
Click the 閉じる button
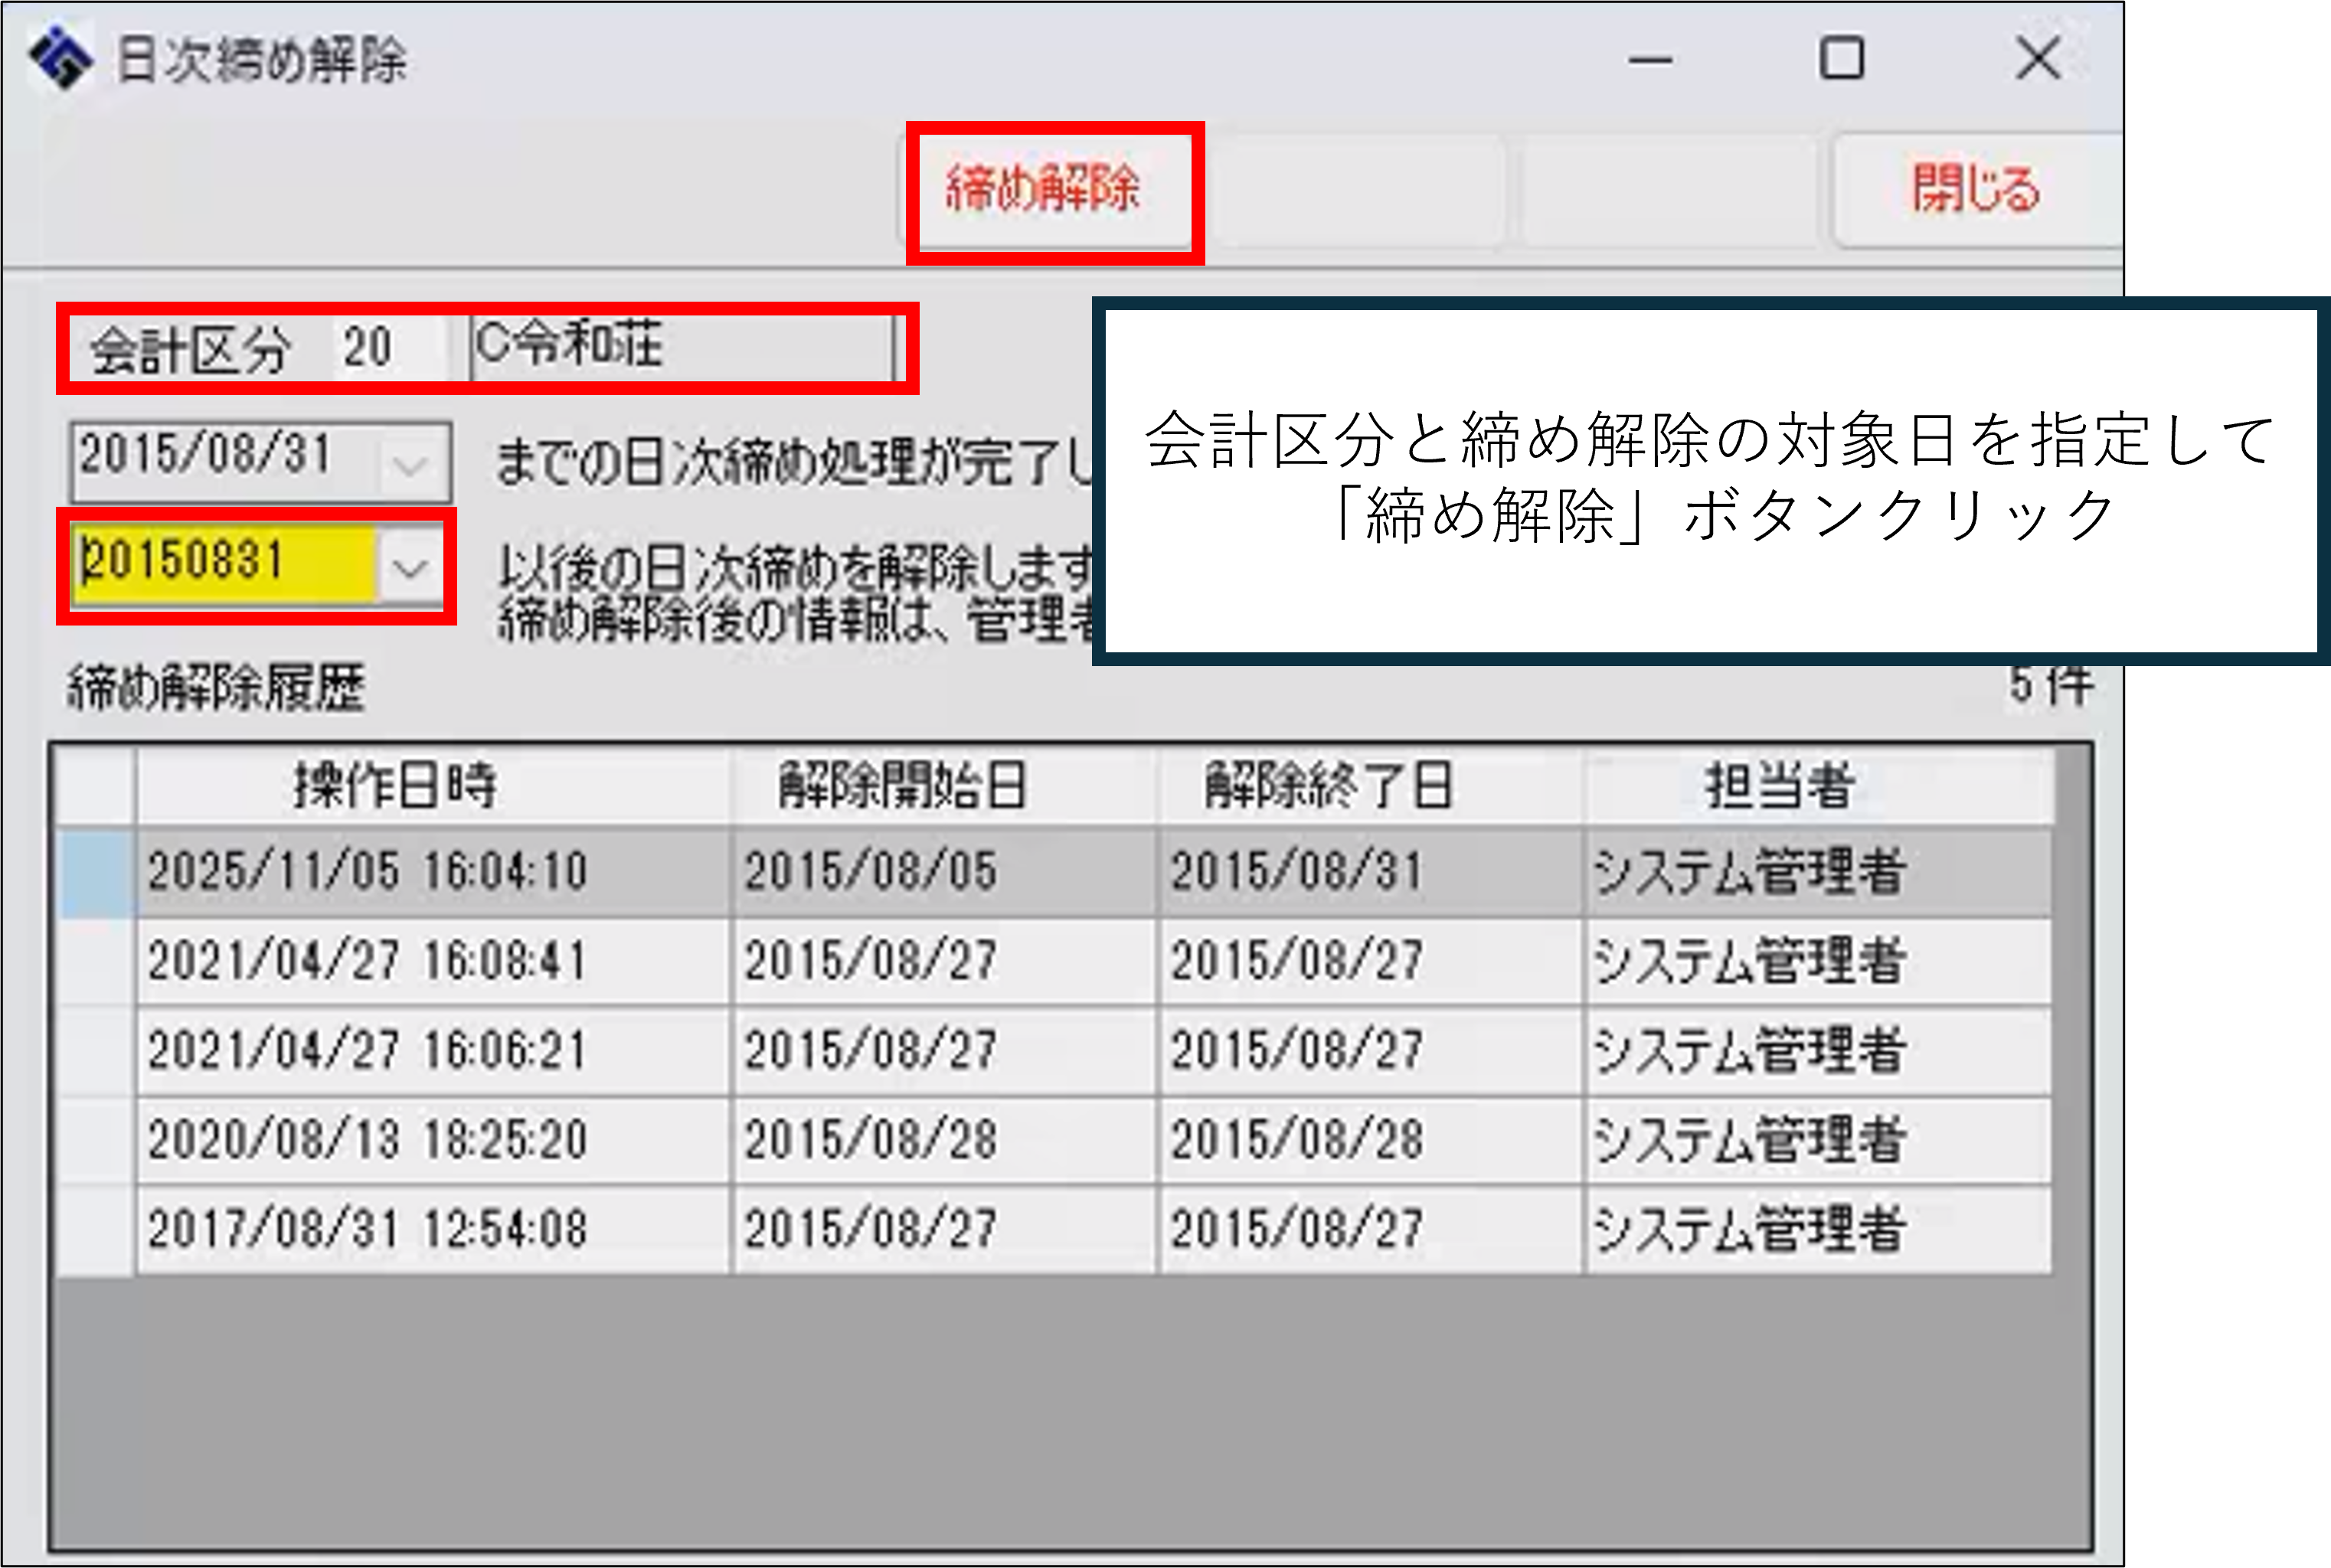pyautogui.click(x=1975, y=190)
